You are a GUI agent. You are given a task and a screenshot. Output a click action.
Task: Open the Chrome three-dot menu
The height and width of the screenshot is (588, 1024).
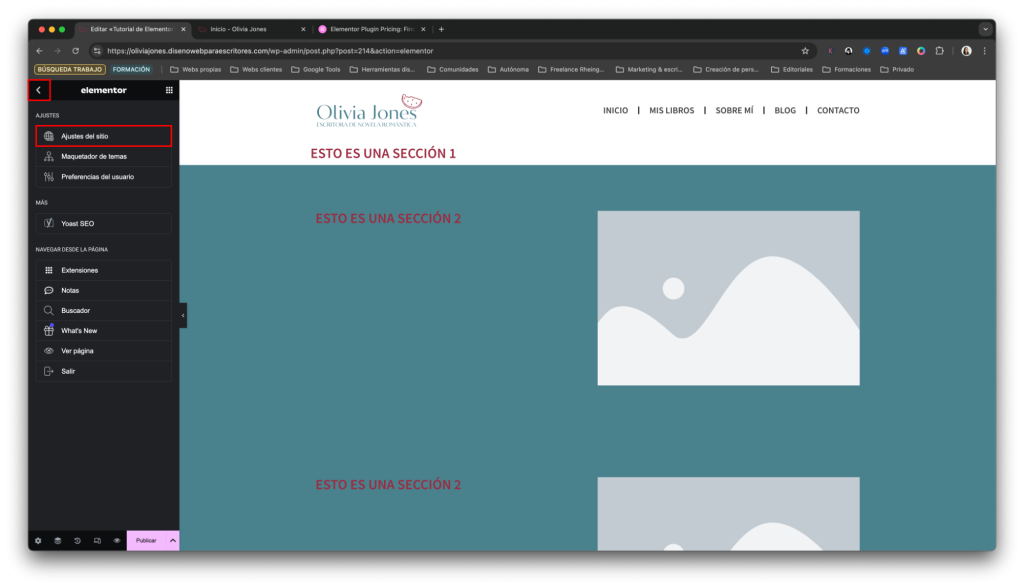pos(985,50)
